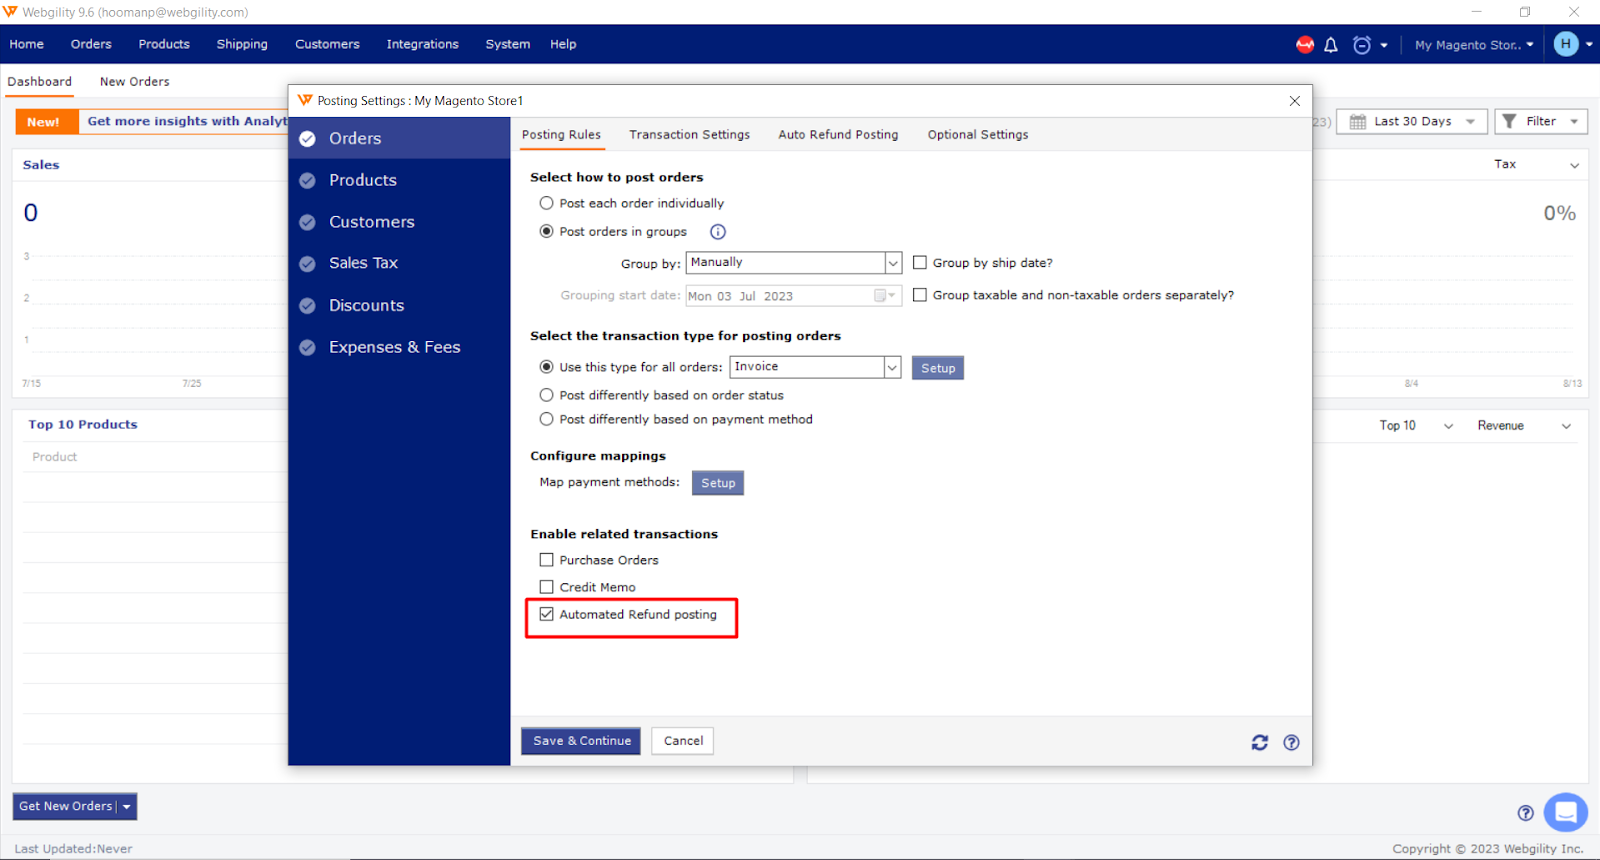
Task: Click info icon beside Post orders in groups
Action: (718, 232)
